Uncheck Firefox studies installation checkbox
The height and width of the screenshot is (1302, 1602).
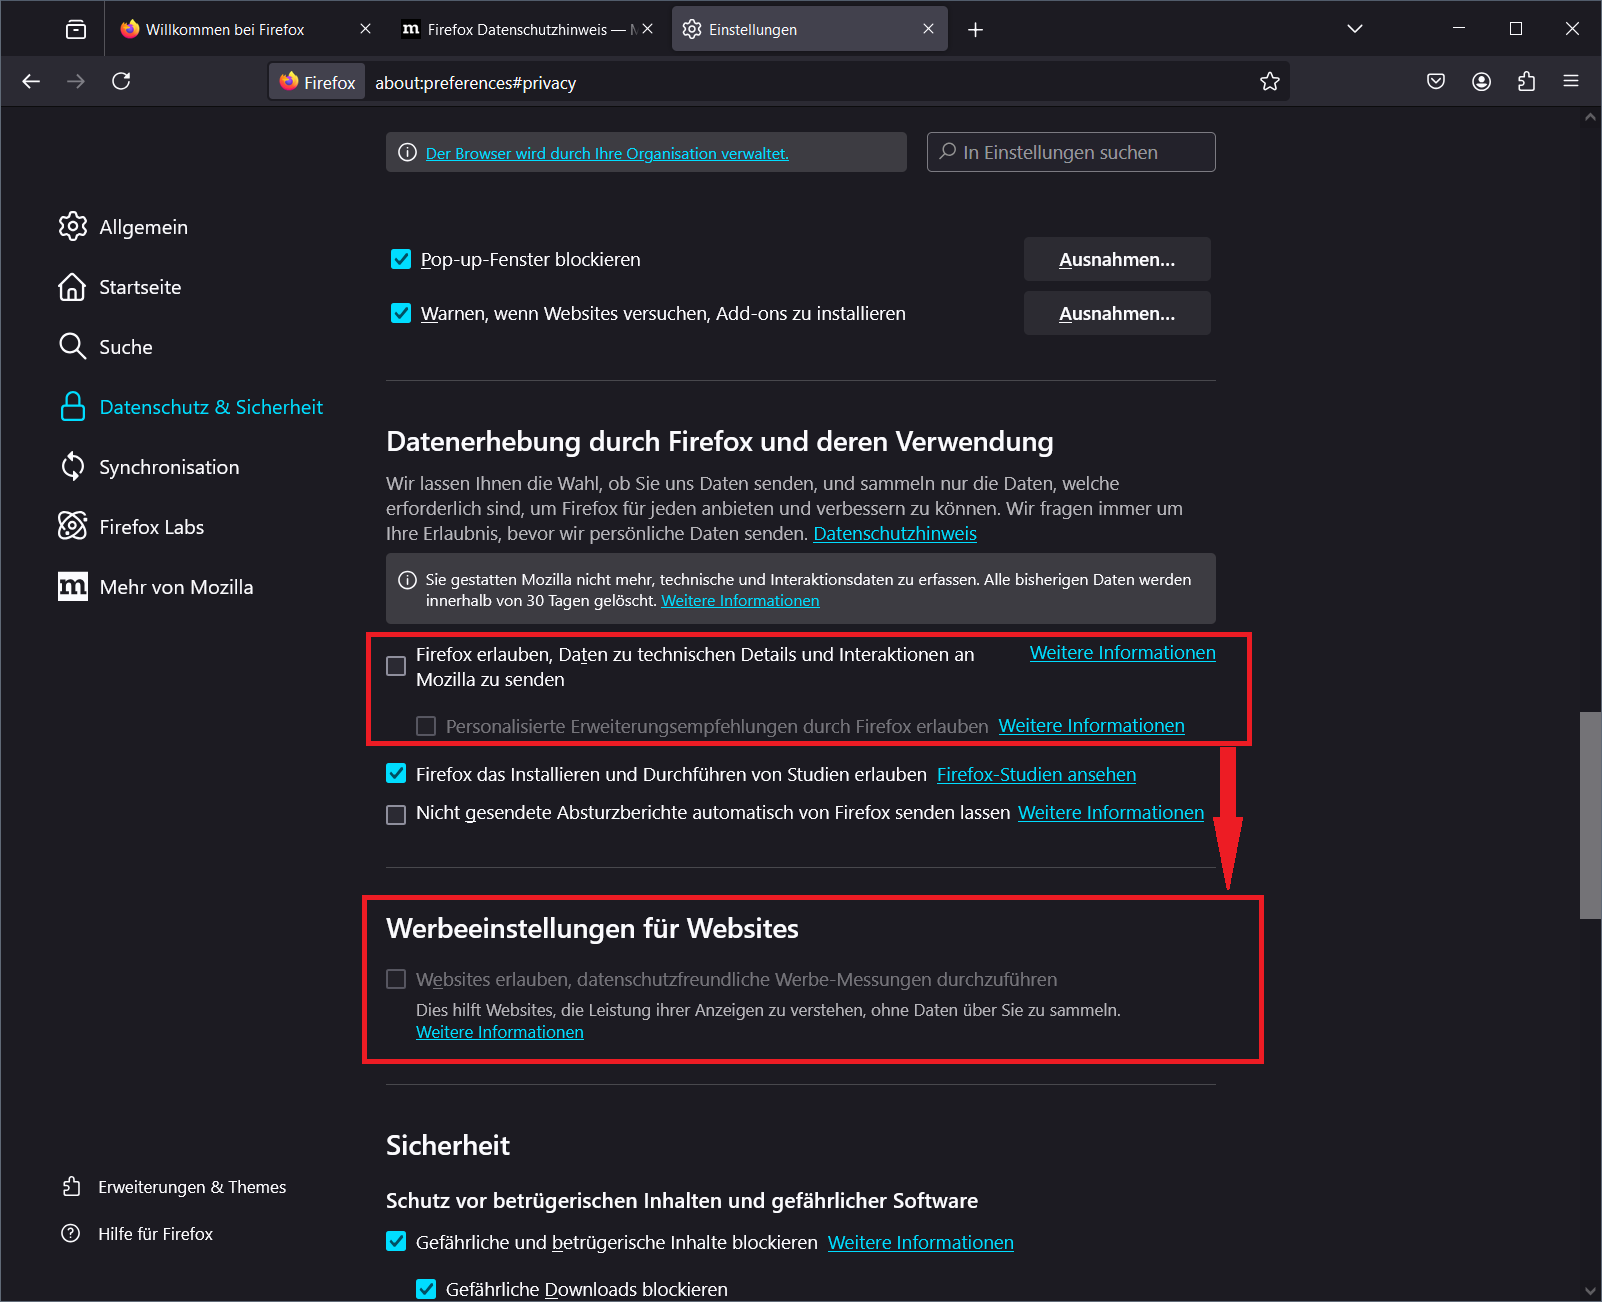(x=396, y=774)
